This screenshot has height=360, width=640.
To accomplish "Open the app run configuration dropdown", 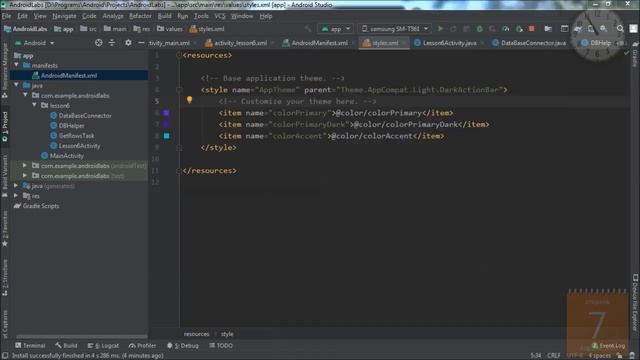I will point(336,29).
